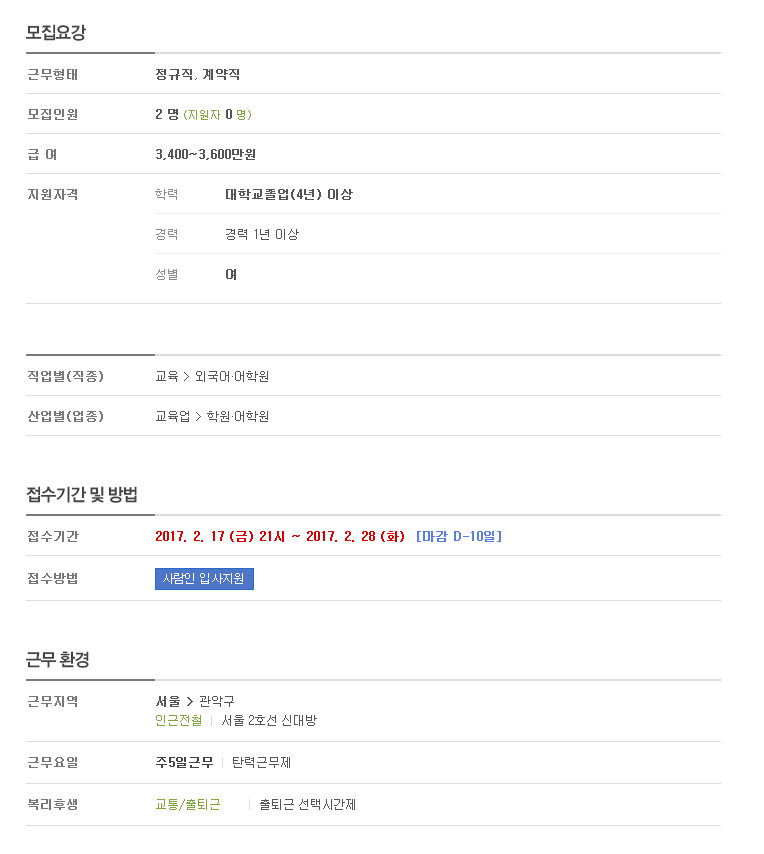Click the 근무 환경 section heading
The width and height of the screenshot is (764, 854).
tap(58, 660)
